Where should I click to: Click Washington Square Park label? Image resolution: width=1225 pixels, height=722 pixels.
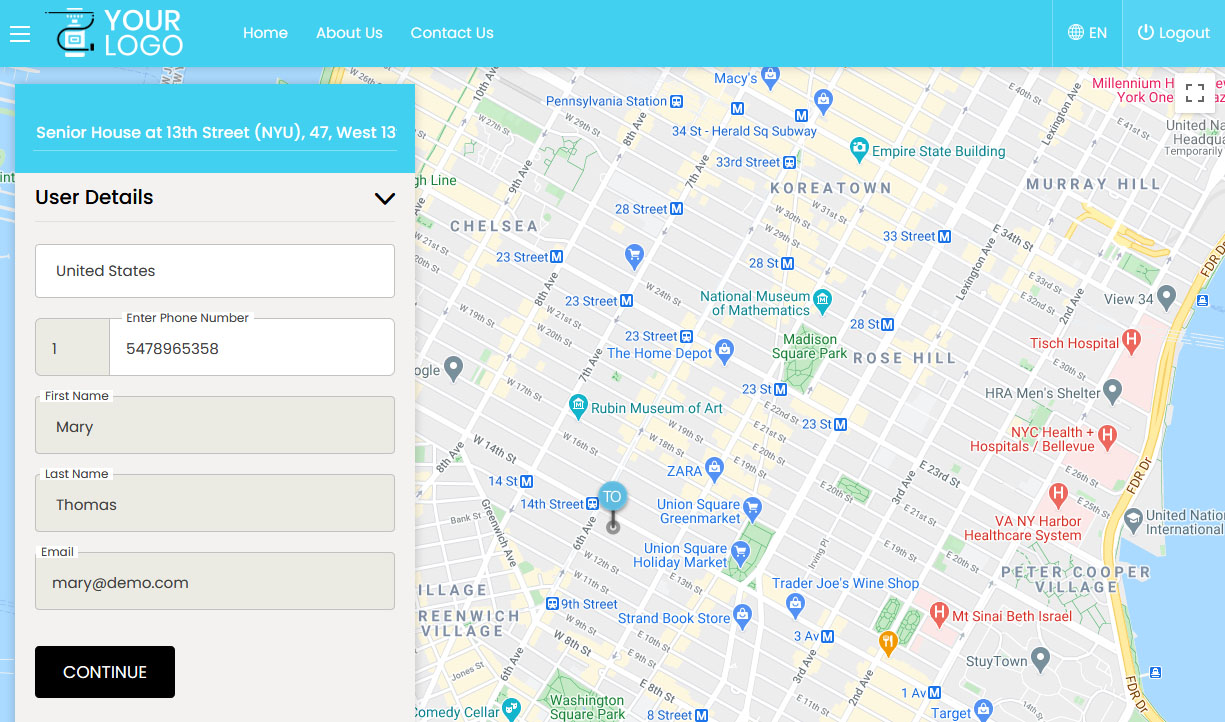pyautogui.click(x=587, y=707)
